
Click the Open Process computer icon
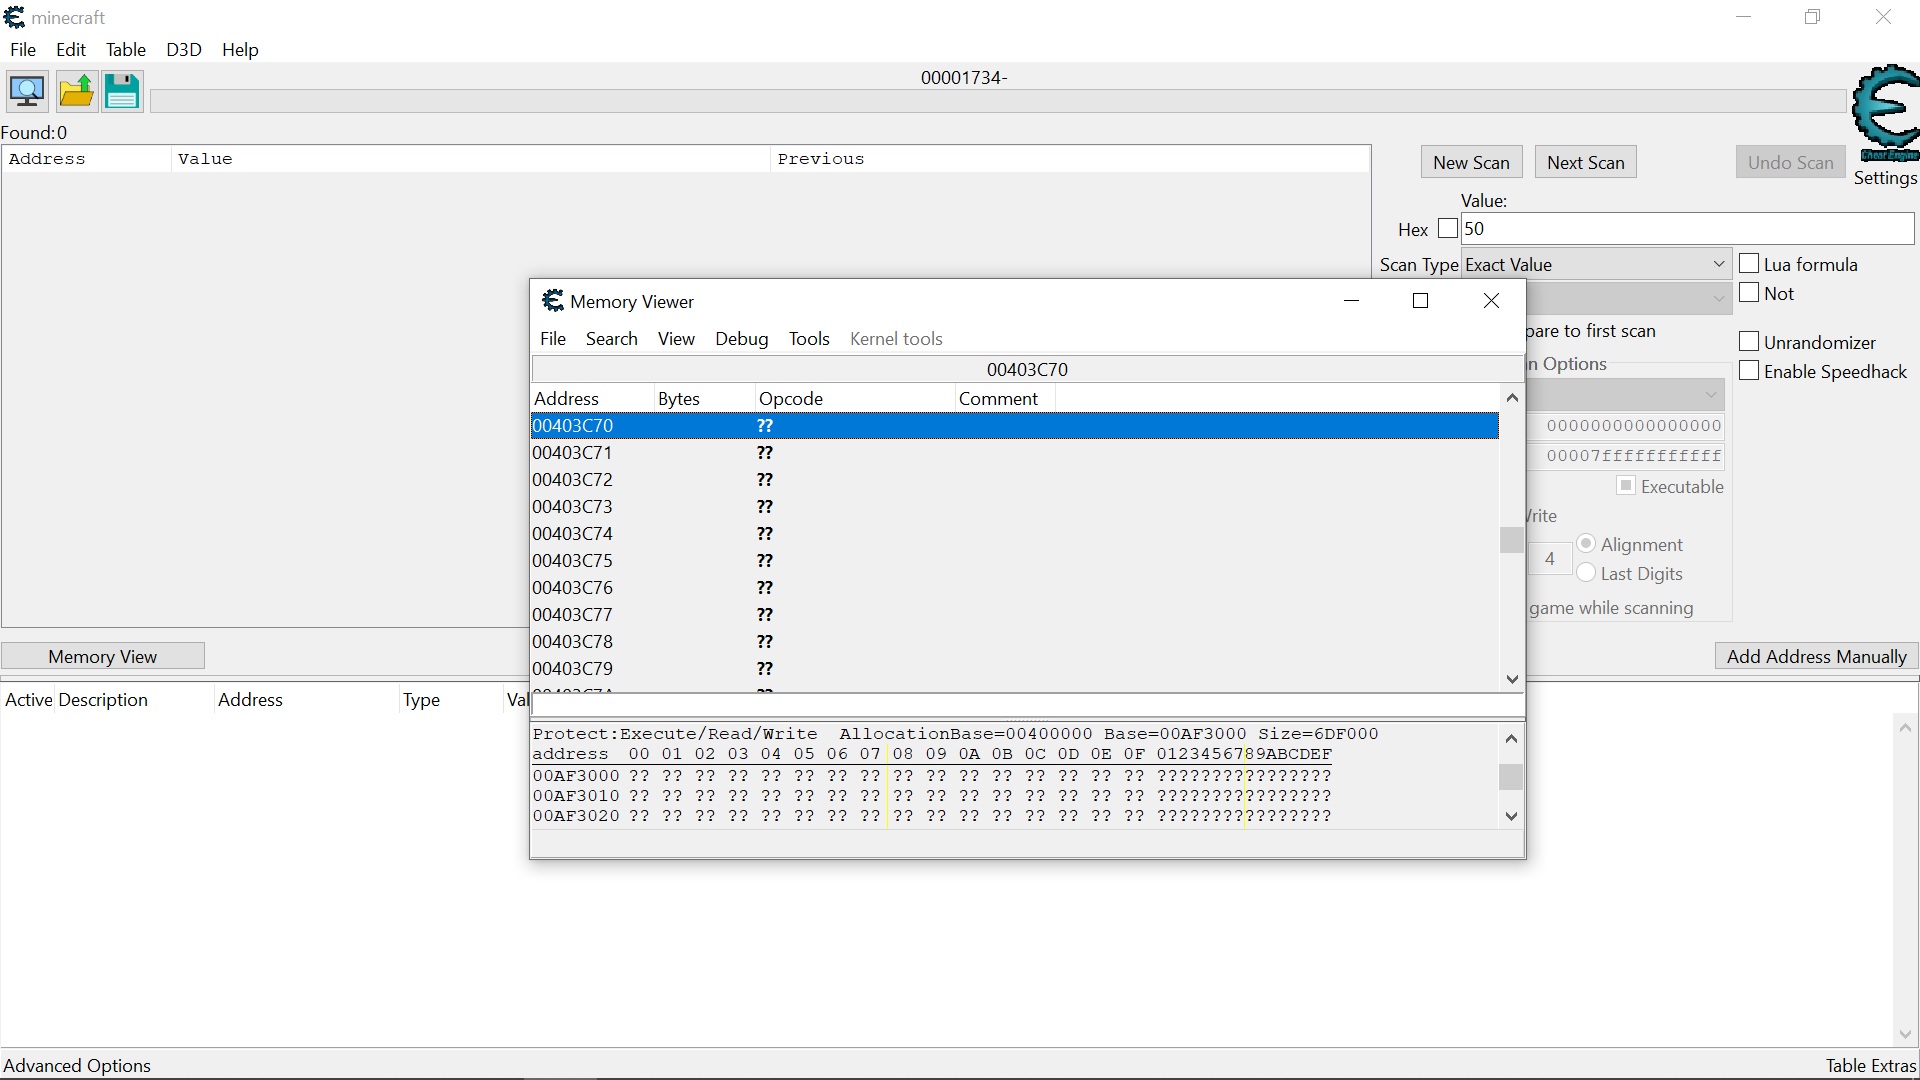[x=27, y=91]
